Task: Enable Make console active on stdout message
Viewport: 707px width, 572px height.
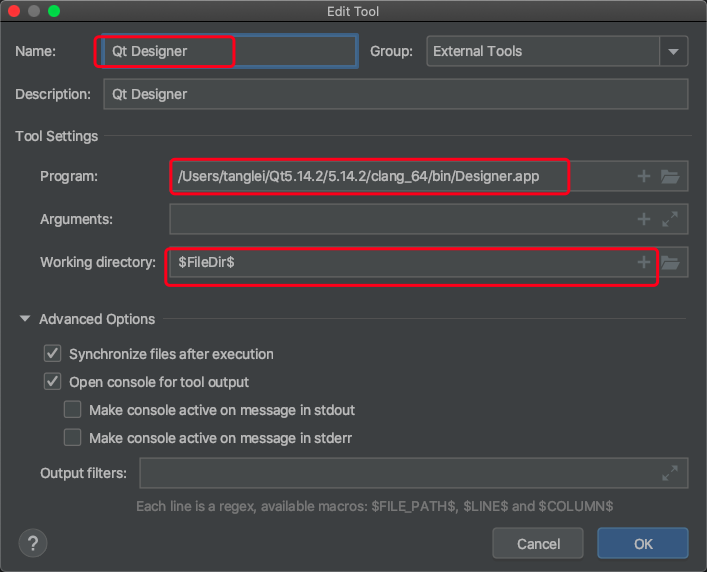Action: pos(72,410)
